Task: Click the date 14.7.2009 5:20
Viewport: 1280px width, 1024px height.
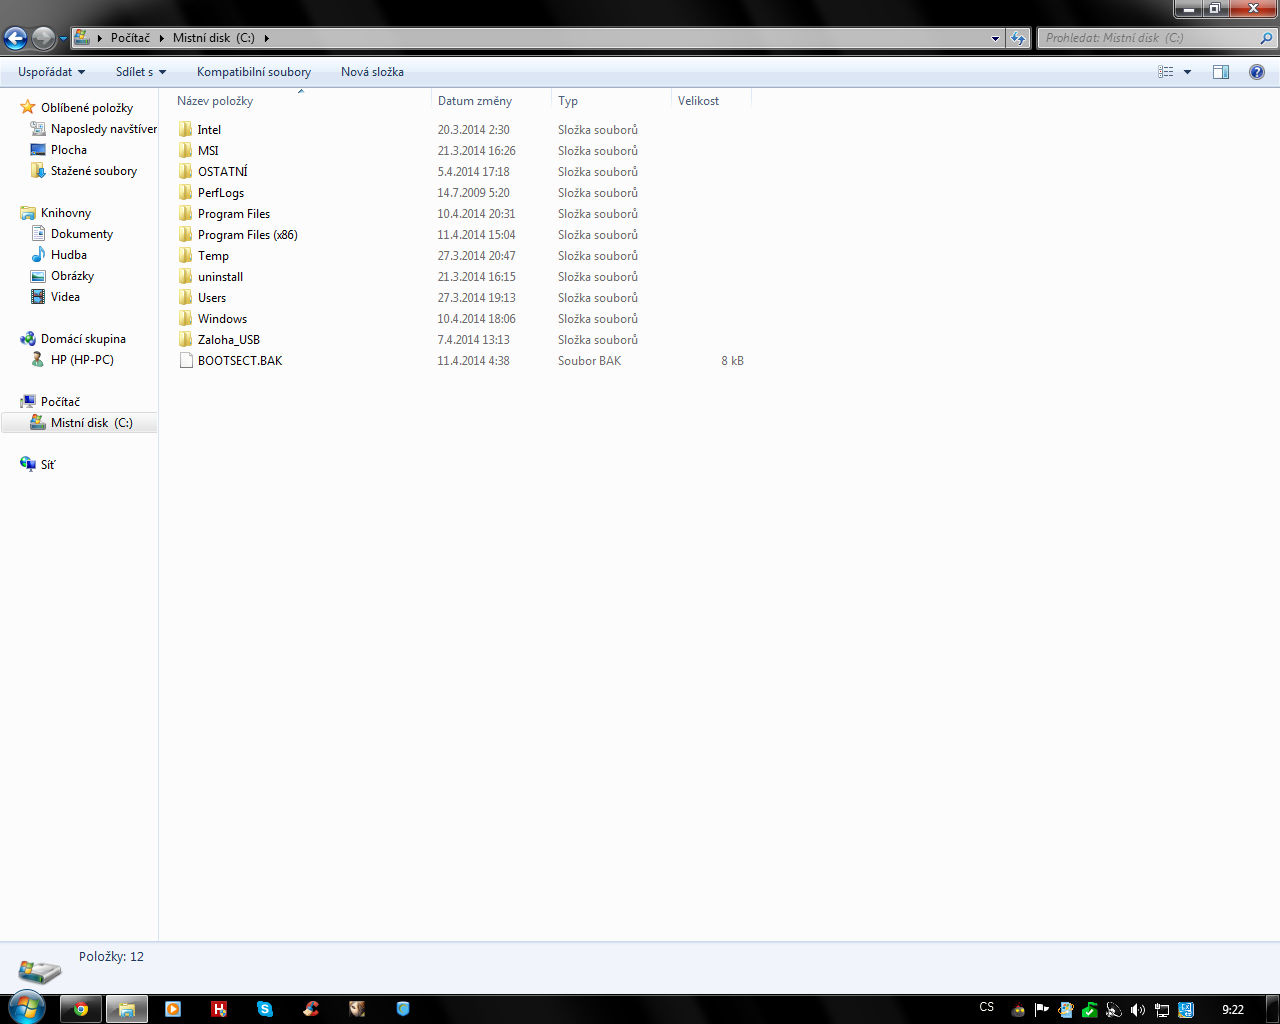Action: point(473,193)
